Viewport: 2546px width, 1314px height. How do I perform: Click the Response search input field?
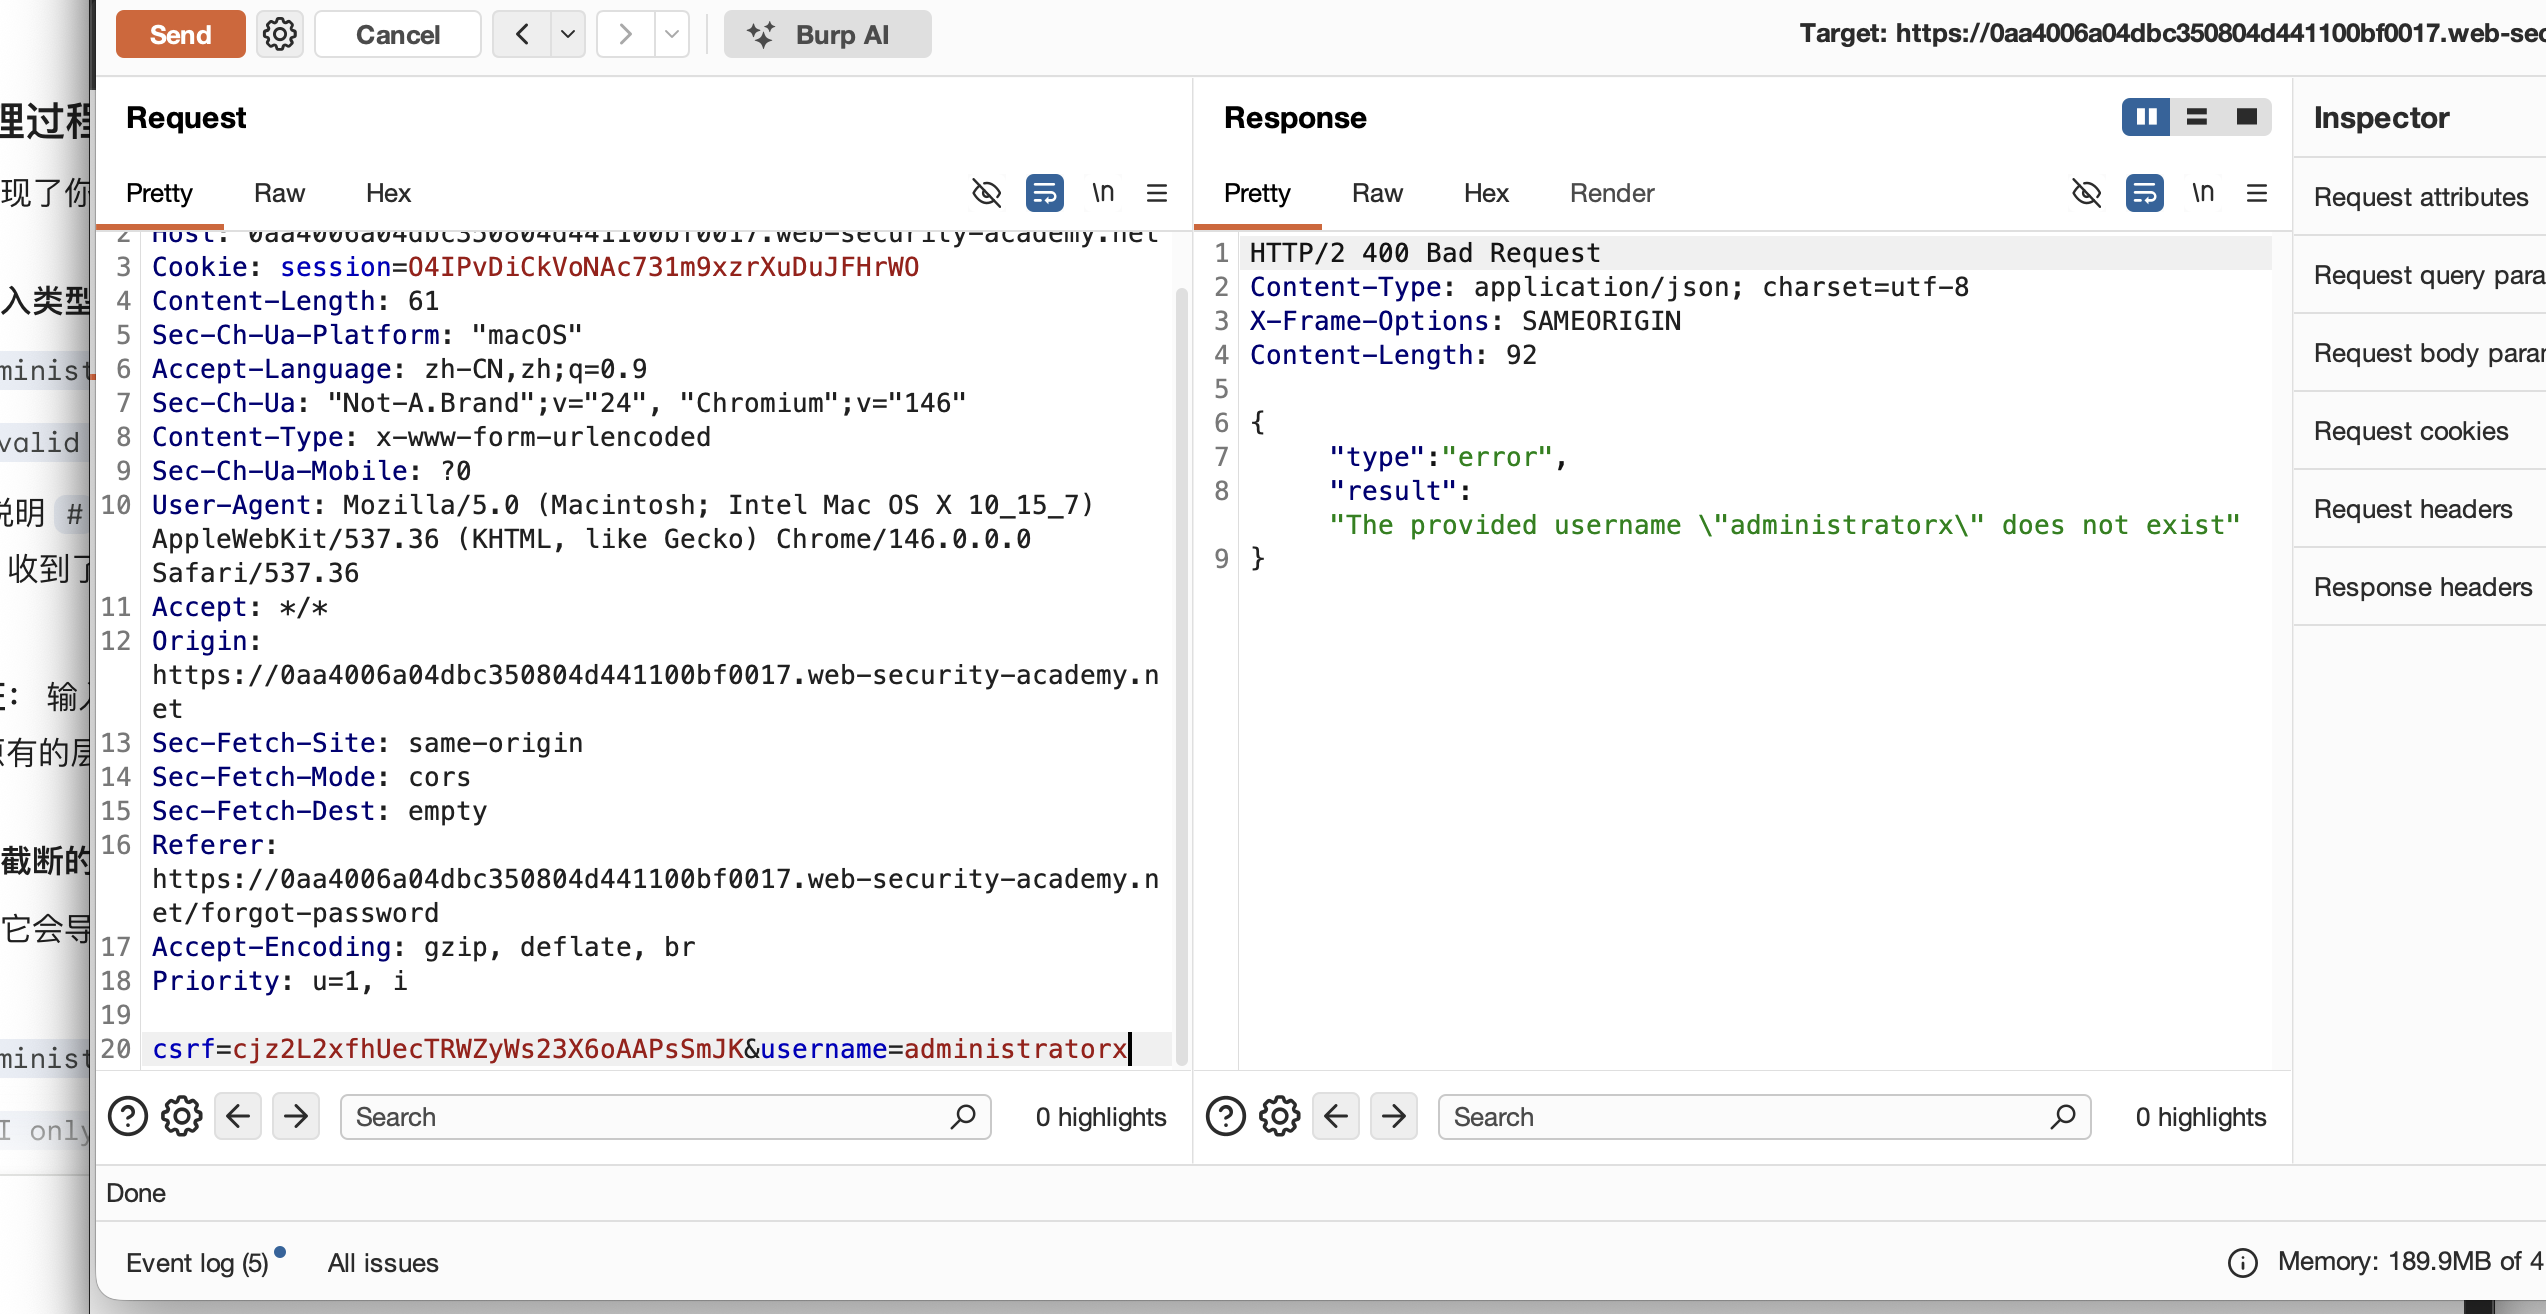coord(1745,1116)
